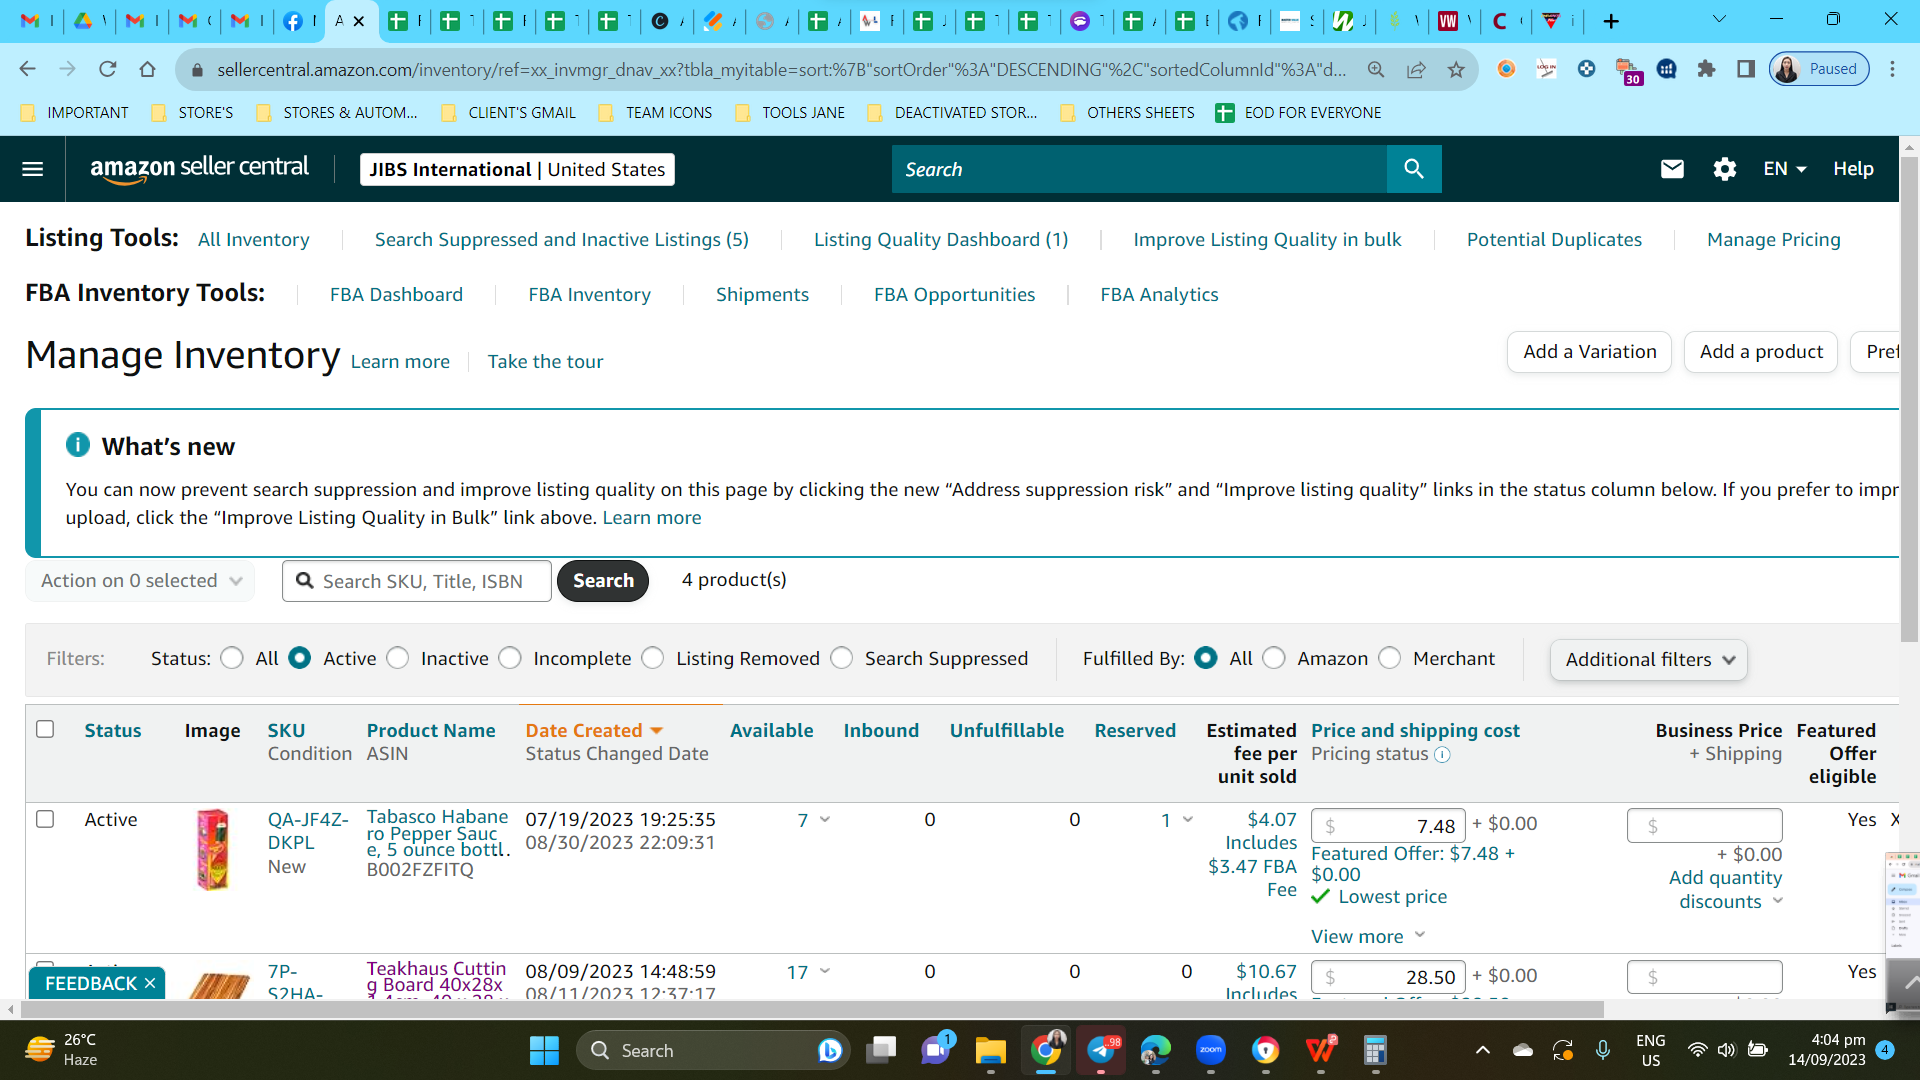The height and width of the screenshot is (1080, 1920).
Task: Select the Listing Removed radio button
Action: 653,658
